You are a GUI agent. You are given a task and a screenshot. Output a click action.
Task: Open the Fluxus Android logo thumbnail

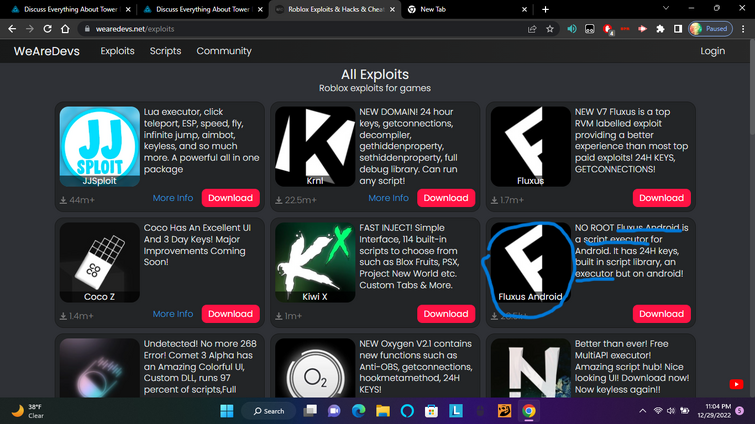[x=531, y=262]
